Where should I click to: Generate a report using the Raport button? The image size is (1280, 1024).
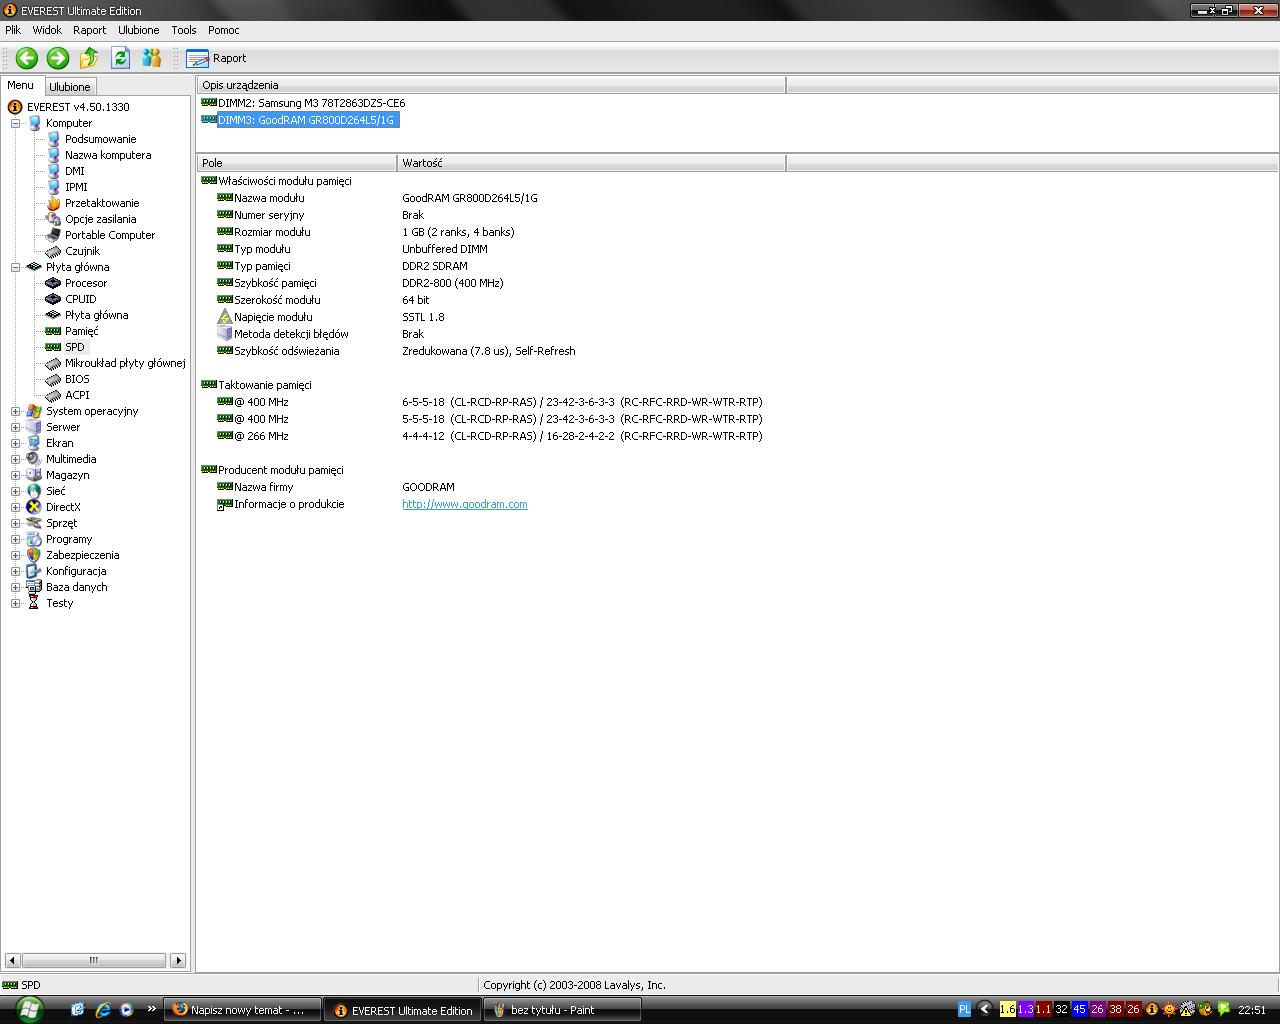[217, 58]
